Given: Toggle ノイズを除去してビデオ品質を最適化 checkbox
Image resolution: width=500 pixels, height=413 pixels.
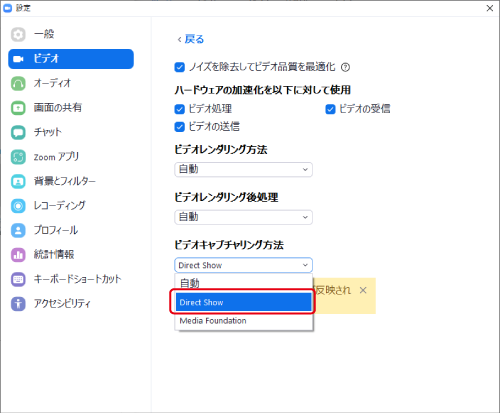Looking at the screenshot, I should click(180, 67).
